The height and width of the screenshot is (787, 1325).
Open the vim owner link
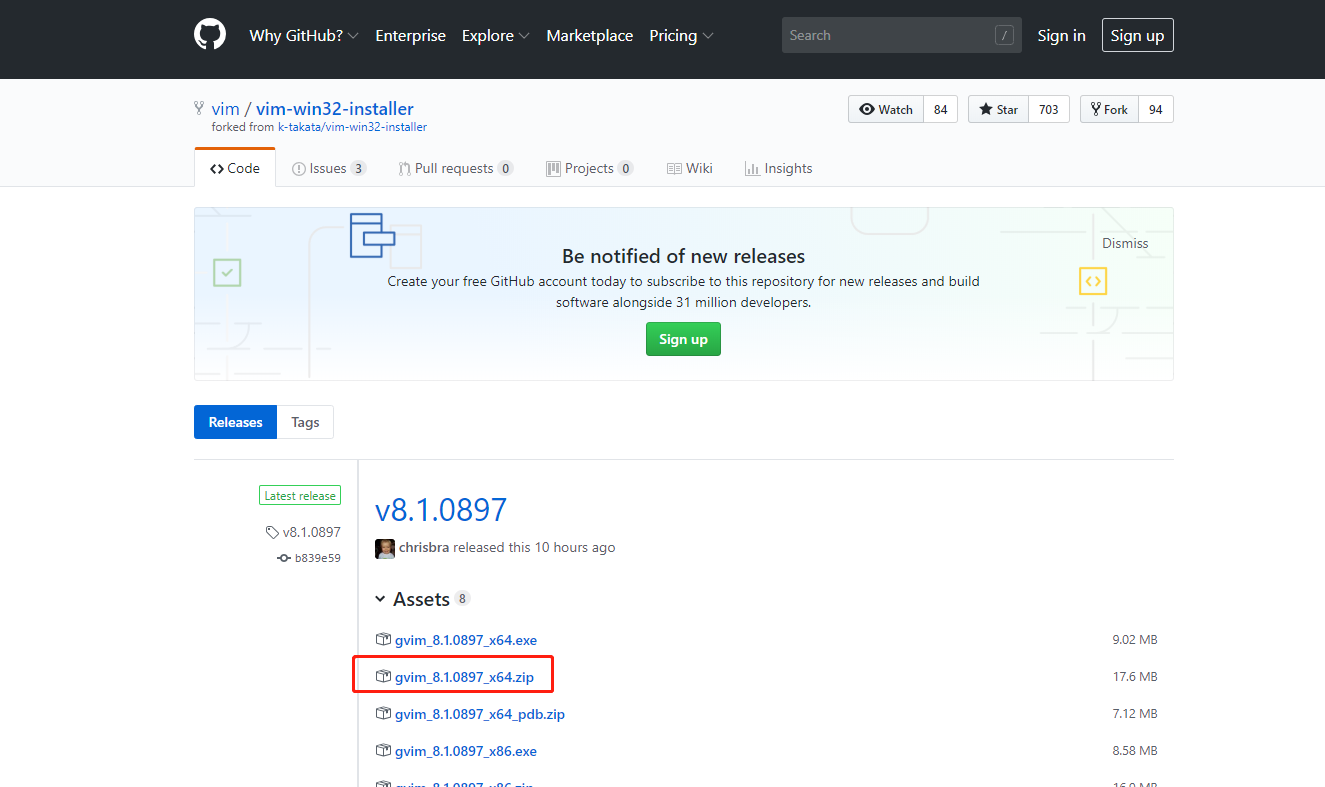tap(225, 109)
